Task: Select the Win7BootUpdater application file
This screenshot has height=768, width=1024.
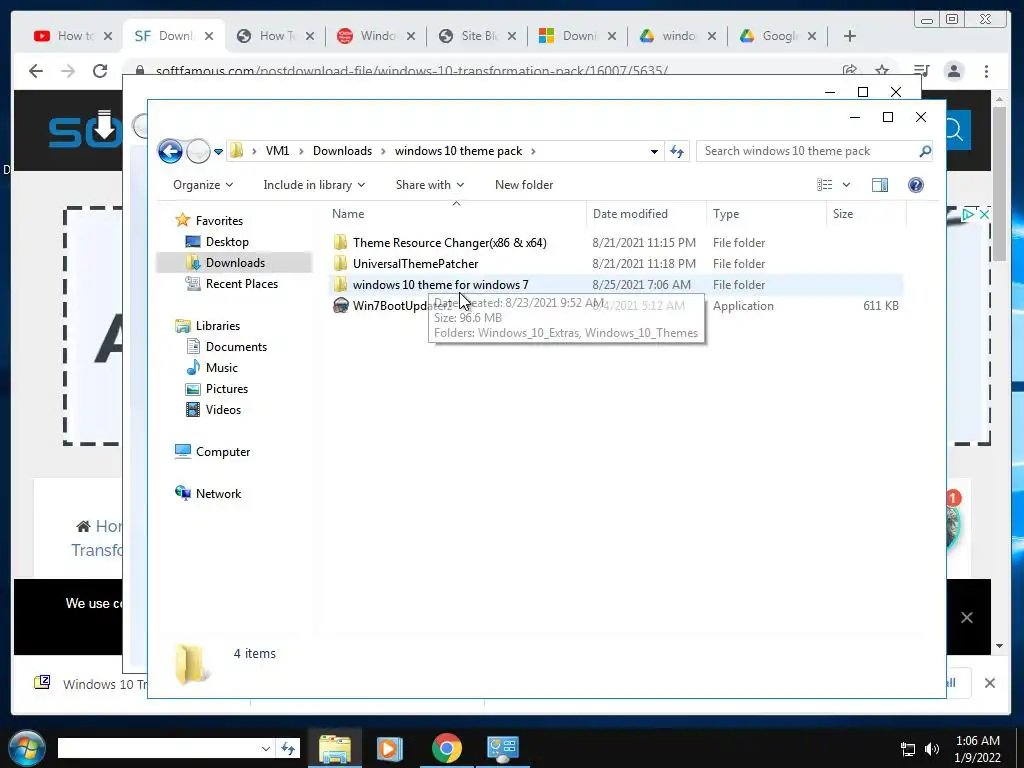Action: point(616,306)
